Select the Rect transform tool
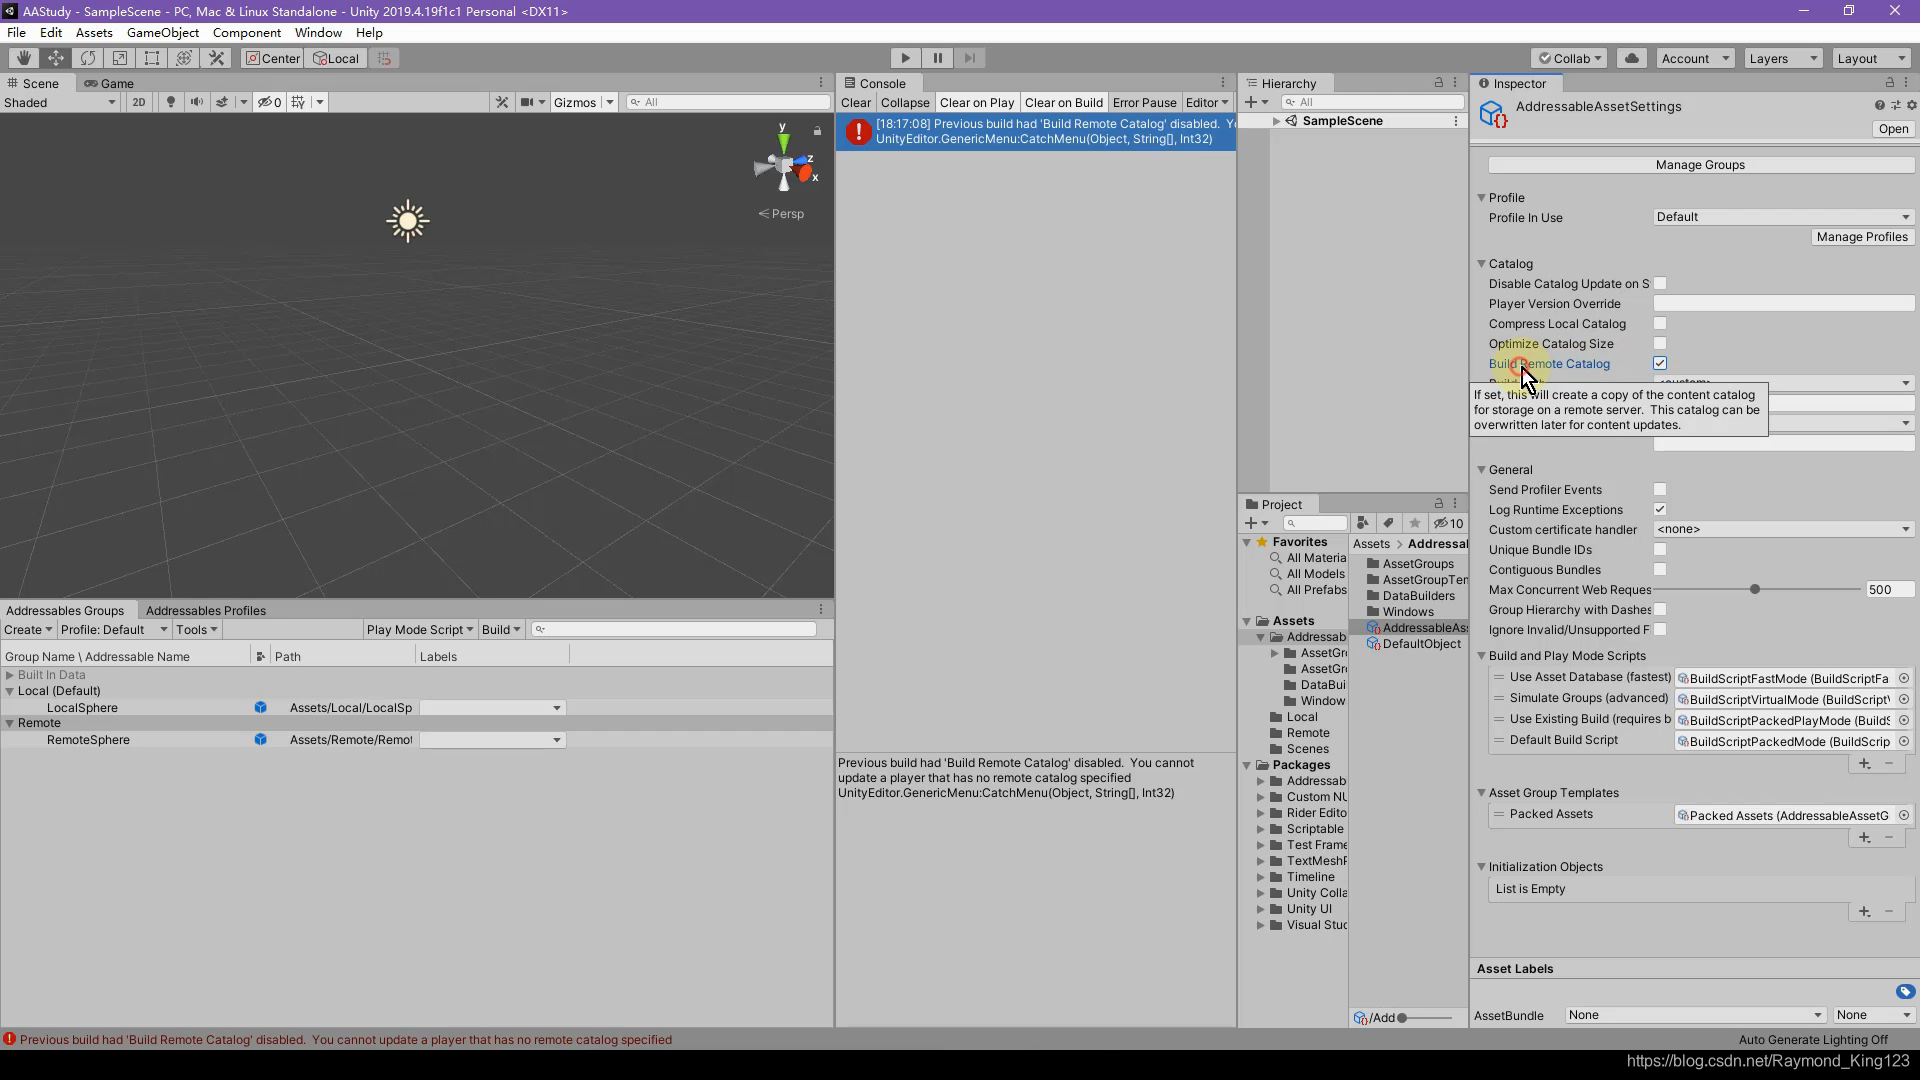1920x1080 pixels. [x=151, y=58]
